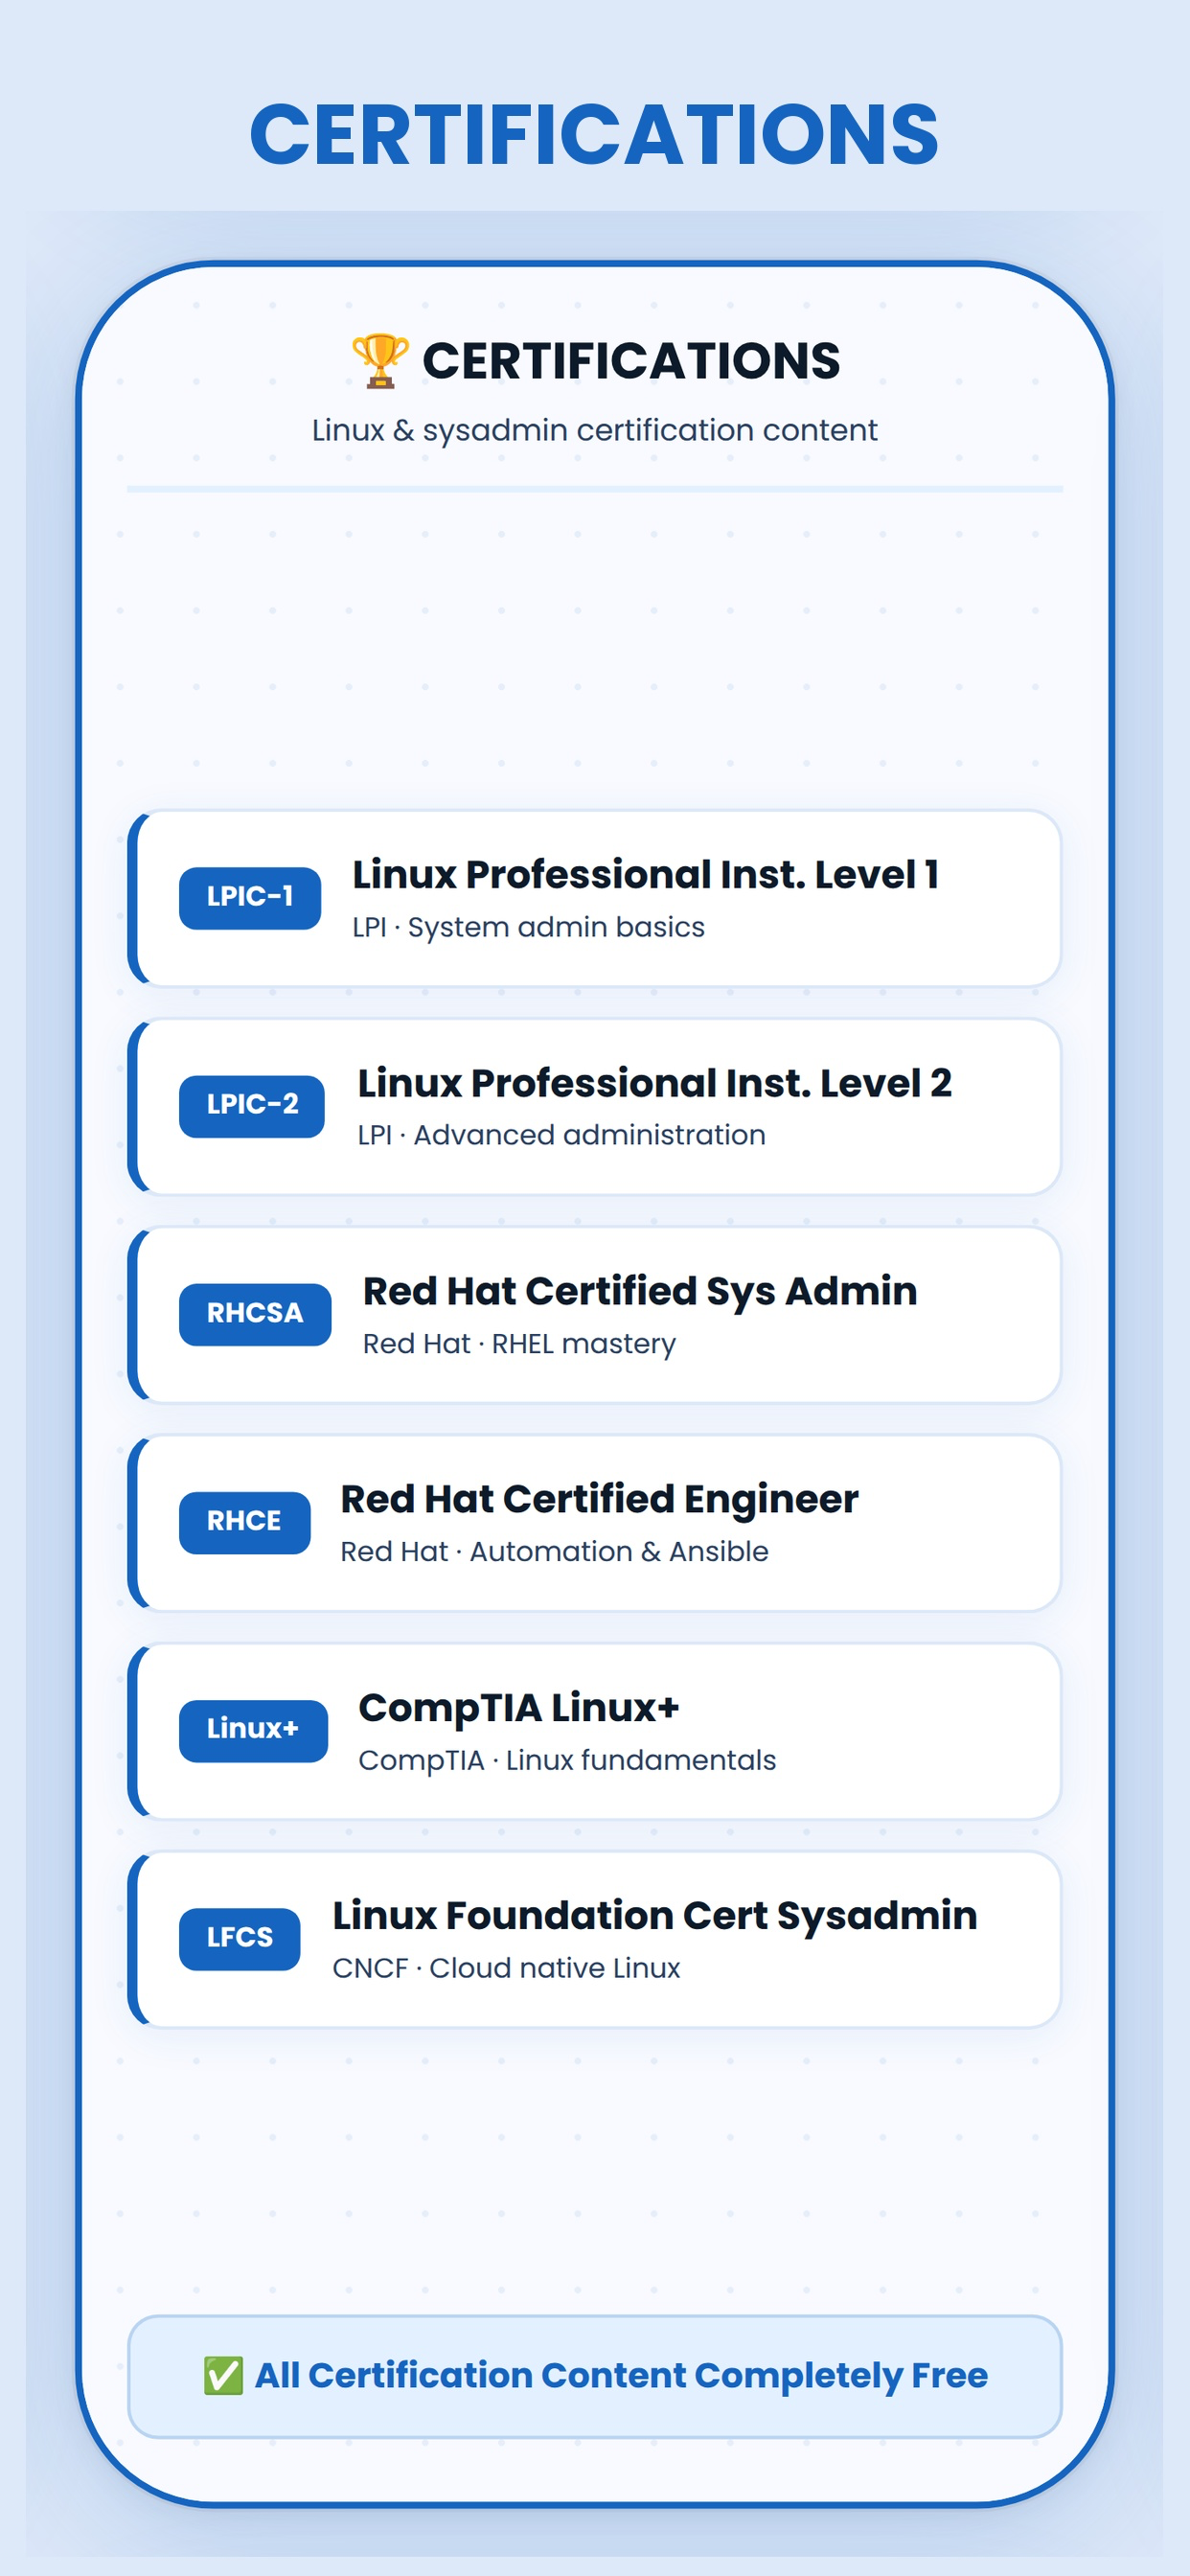Click the Linux+ badge

point(253,1730)
